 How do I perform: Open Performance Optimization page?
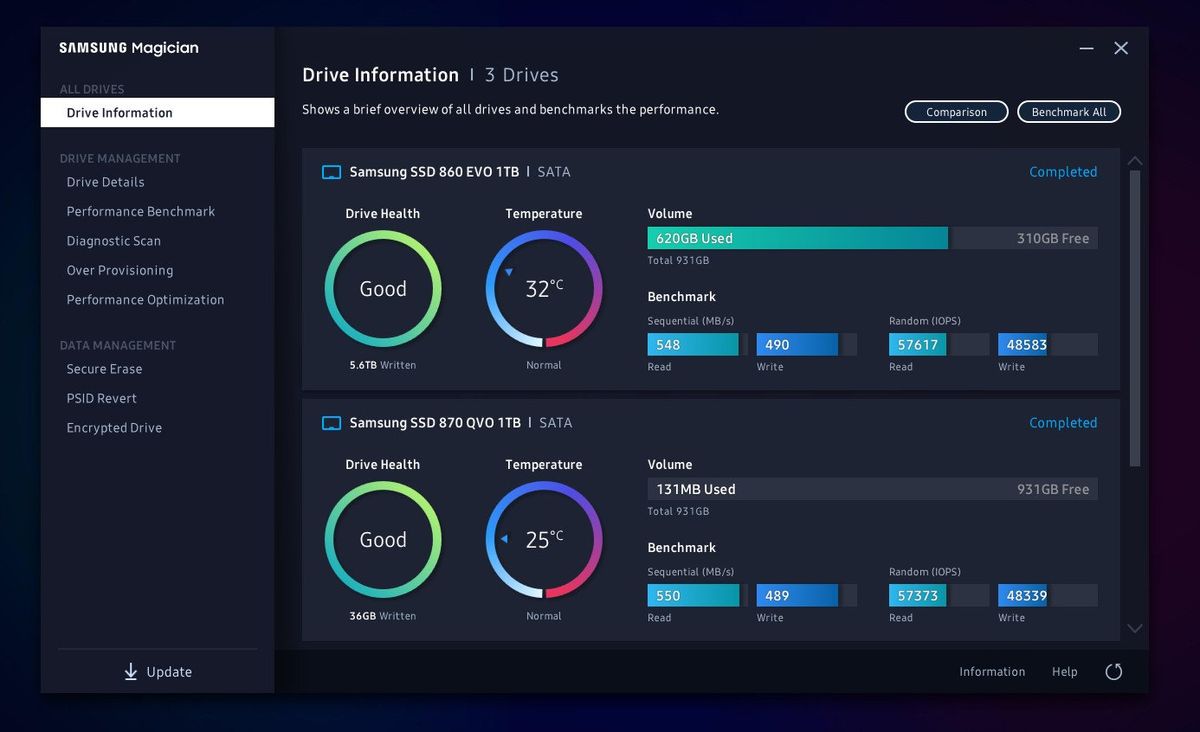145,300
